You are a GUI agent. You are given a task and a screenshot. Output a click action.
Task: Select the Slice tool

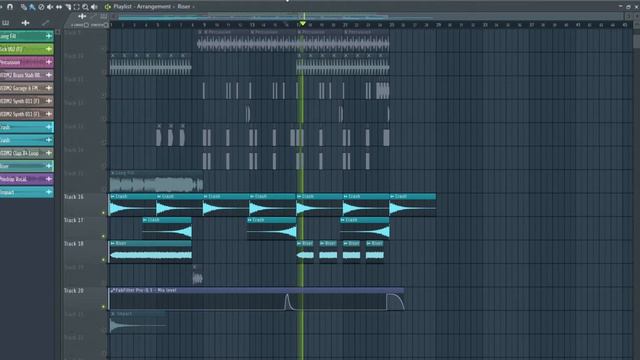pos(68,7)
